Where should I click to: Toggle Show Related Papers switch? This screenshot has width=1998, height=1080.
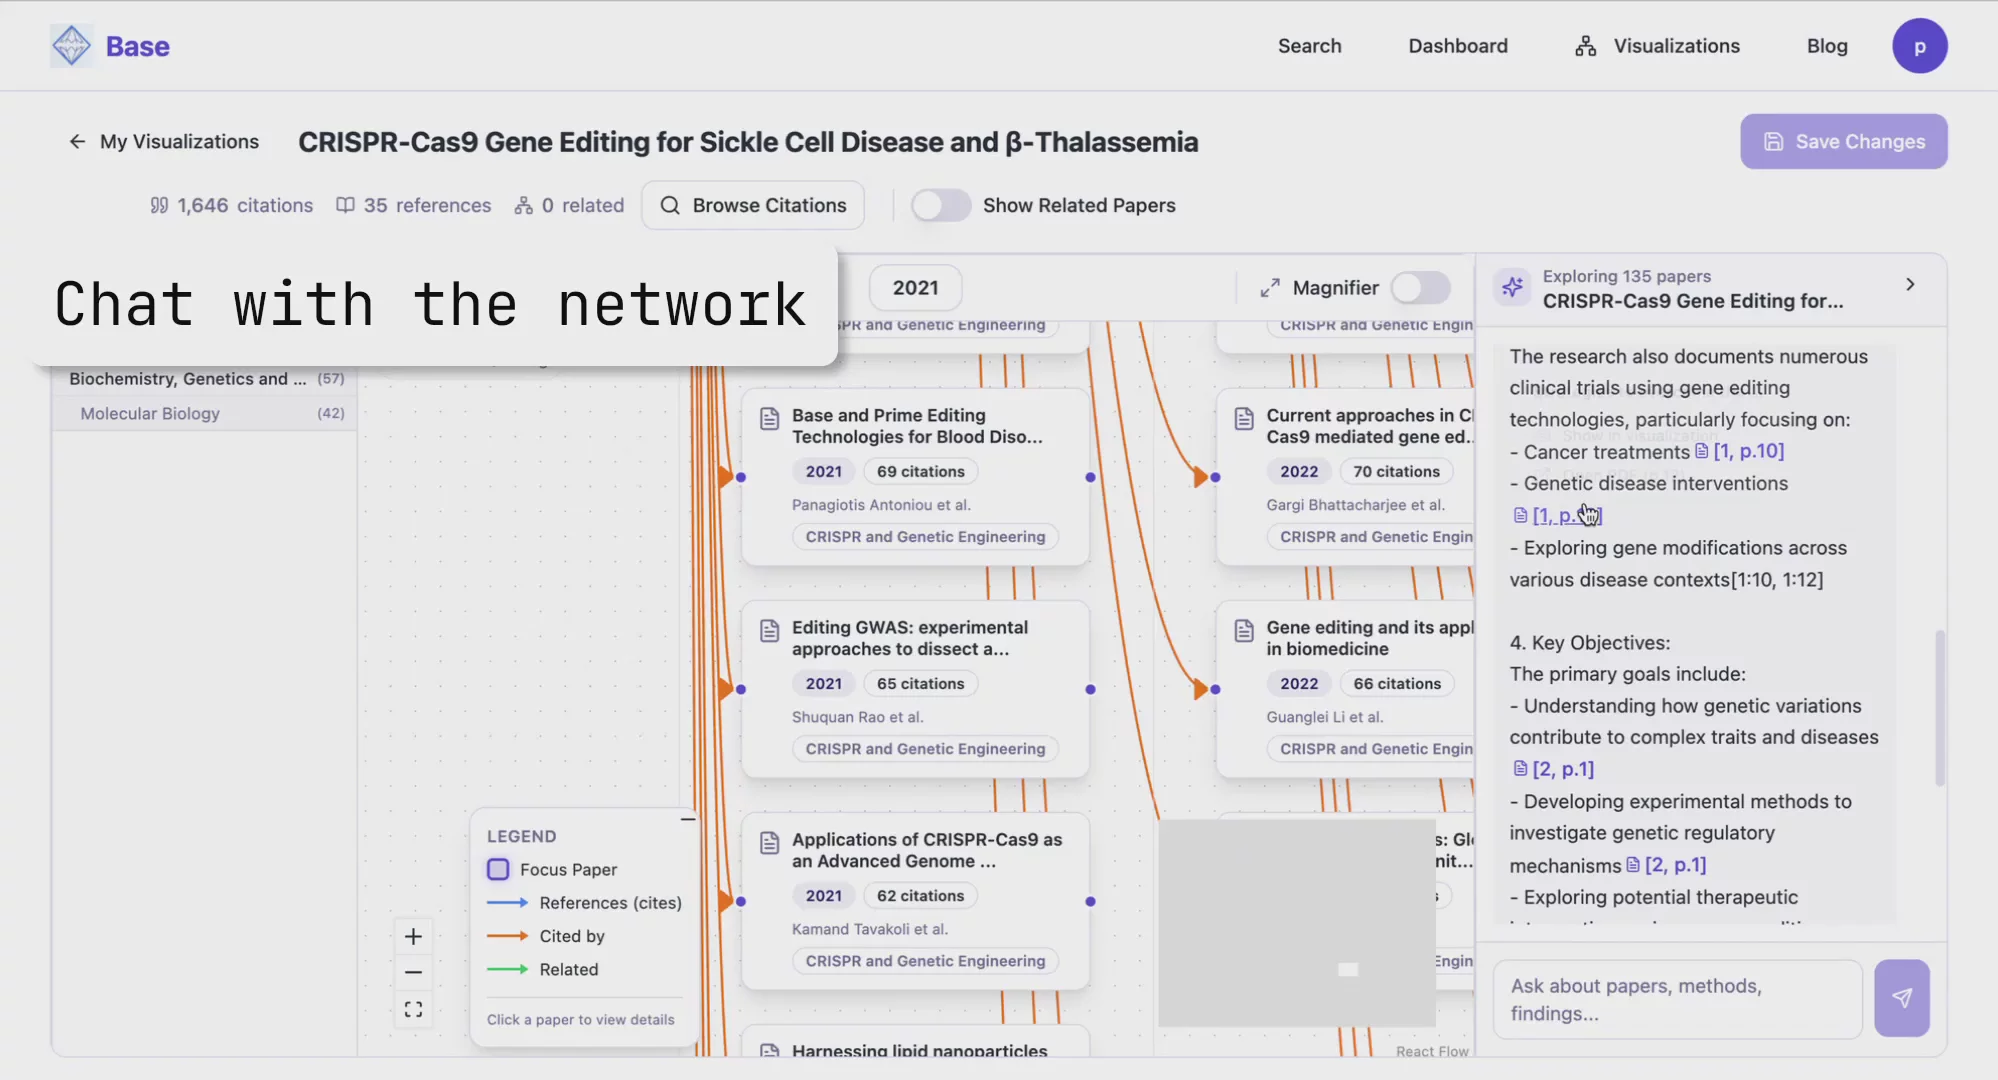pos(940,205)
